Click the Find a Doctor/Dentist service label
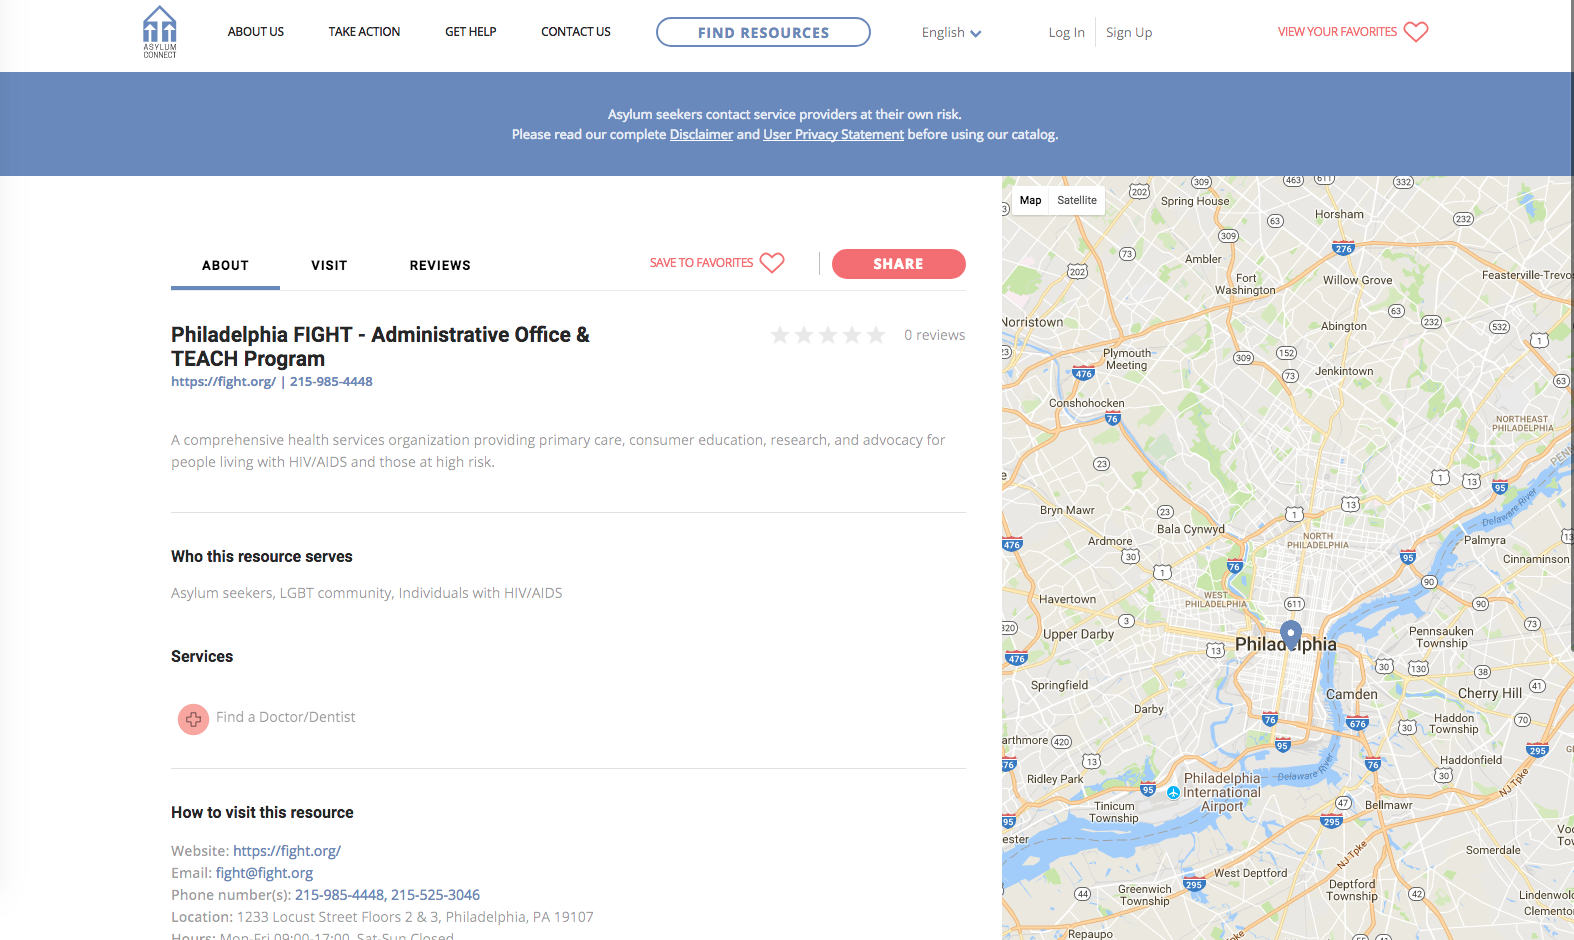1574x940 pixels. (x=286, y=717)
